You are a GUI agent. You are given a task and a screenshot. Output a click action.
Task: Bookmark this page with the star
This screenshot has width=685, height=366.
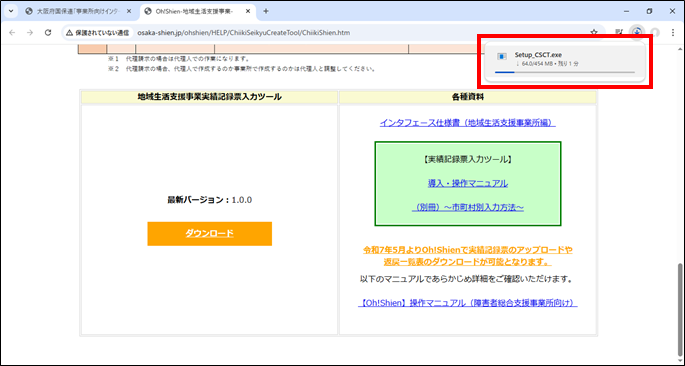(x=594, y=32)
